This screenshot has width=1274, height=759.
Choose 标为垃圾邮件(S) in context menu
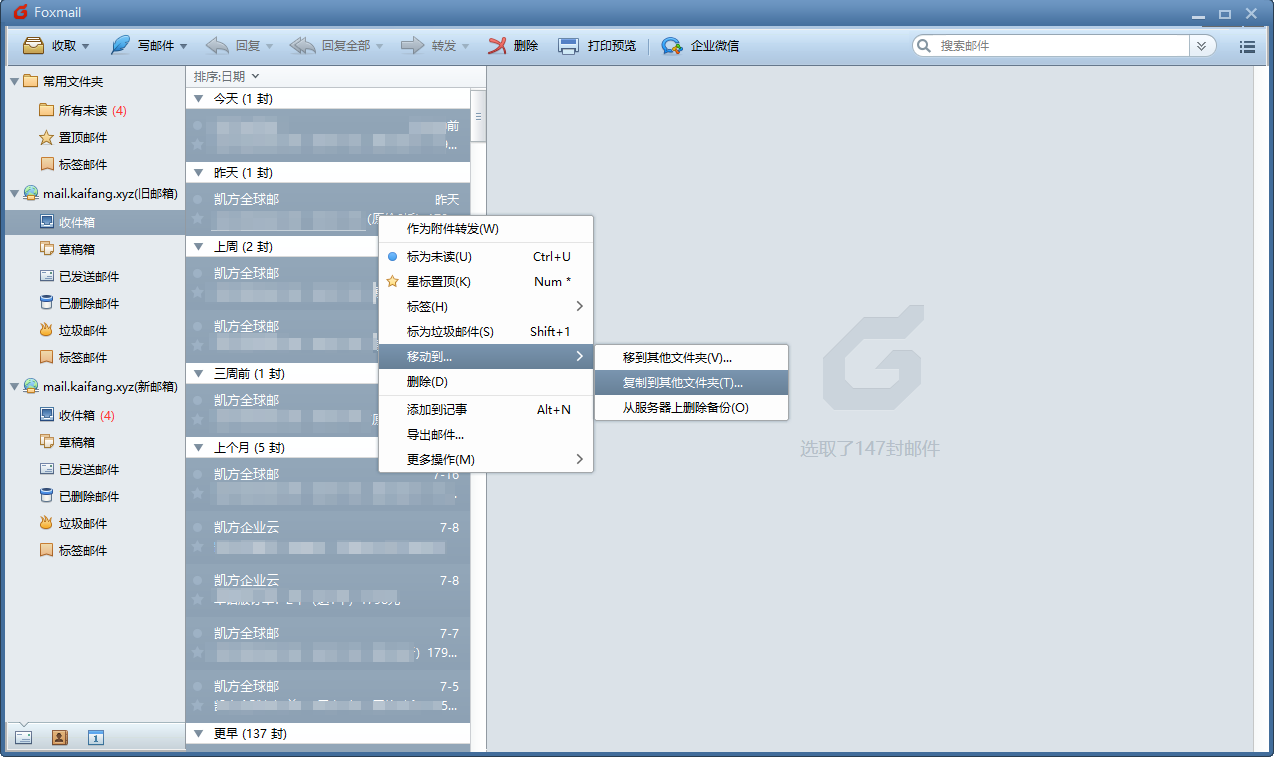(x=486, y=332)
